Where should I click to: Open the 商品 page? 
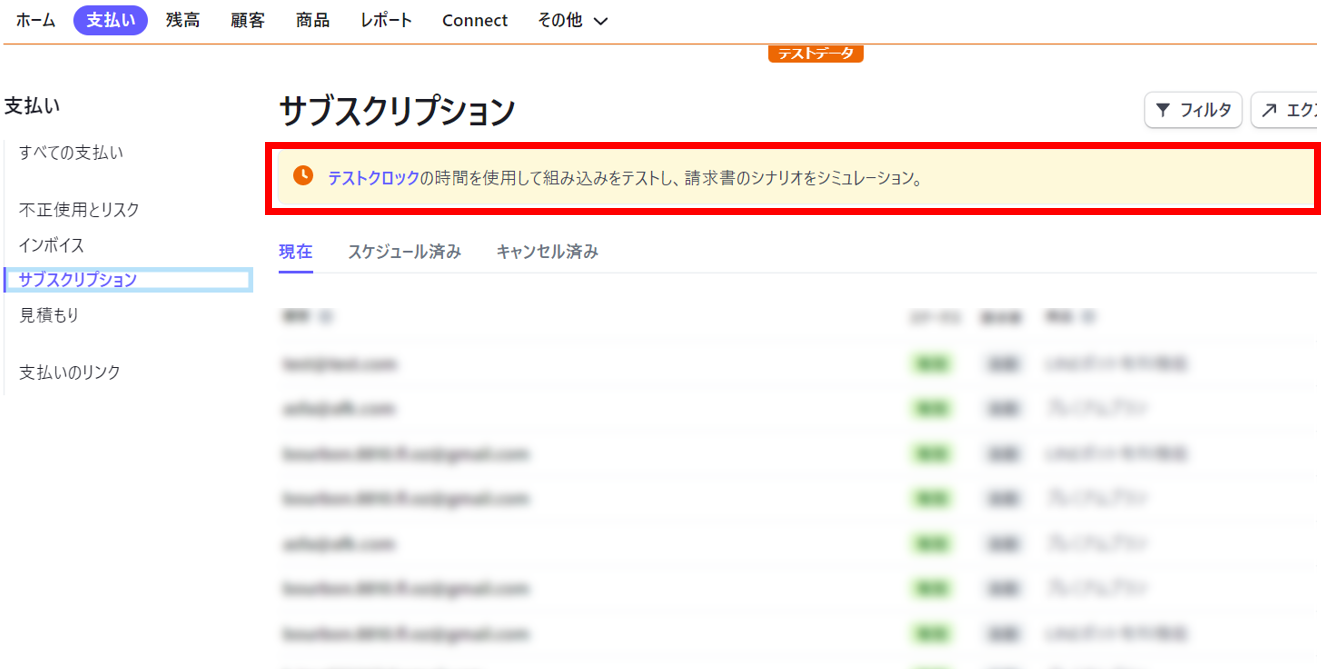coord(312,19)
